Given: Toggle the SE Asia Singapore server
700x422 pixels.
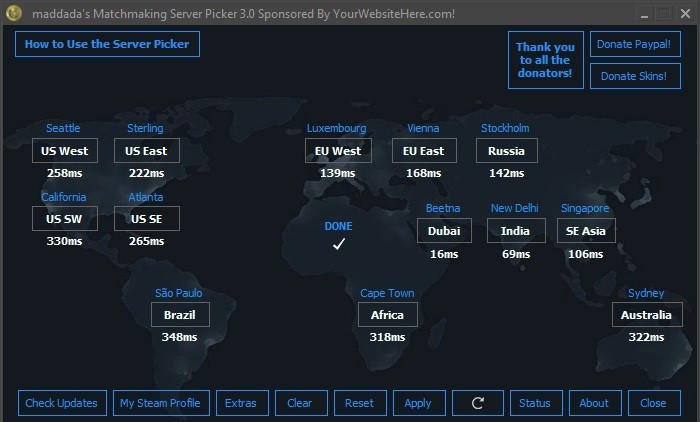Looking at the screenshot, I should [586, 230].
